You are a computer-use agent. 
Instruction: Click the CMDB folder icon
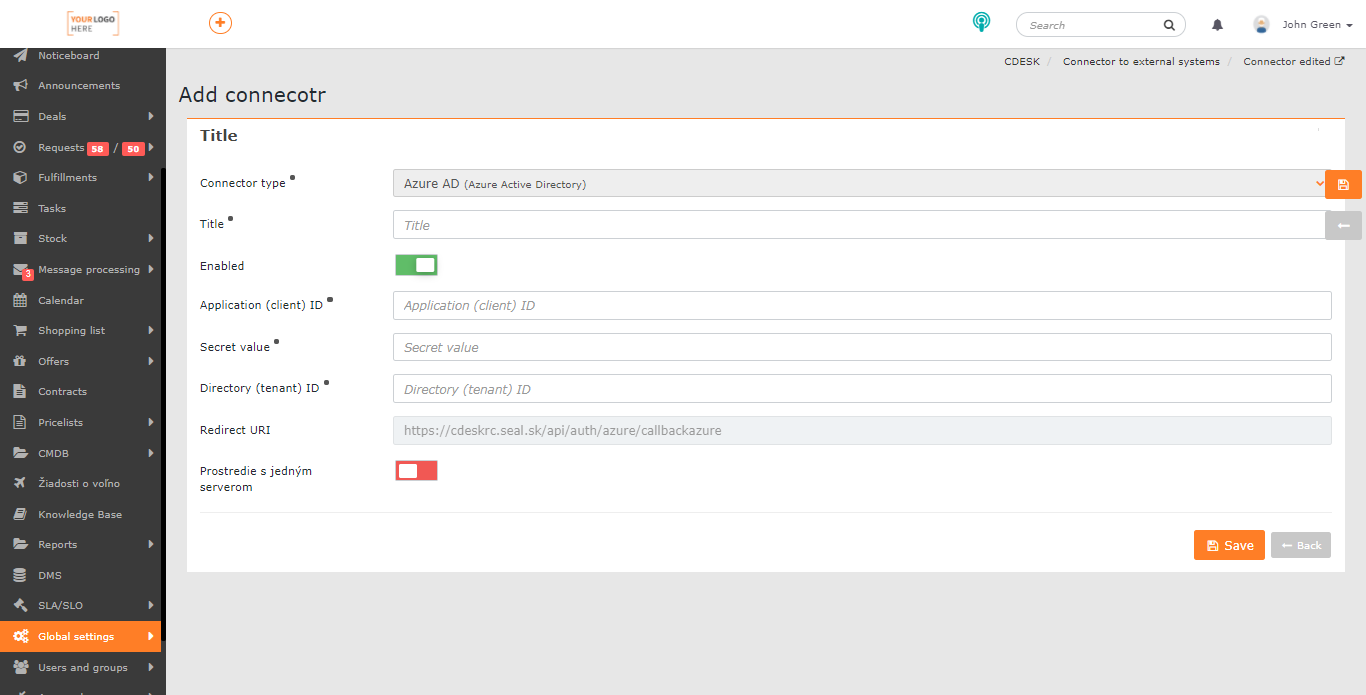(x=20, y=453)
